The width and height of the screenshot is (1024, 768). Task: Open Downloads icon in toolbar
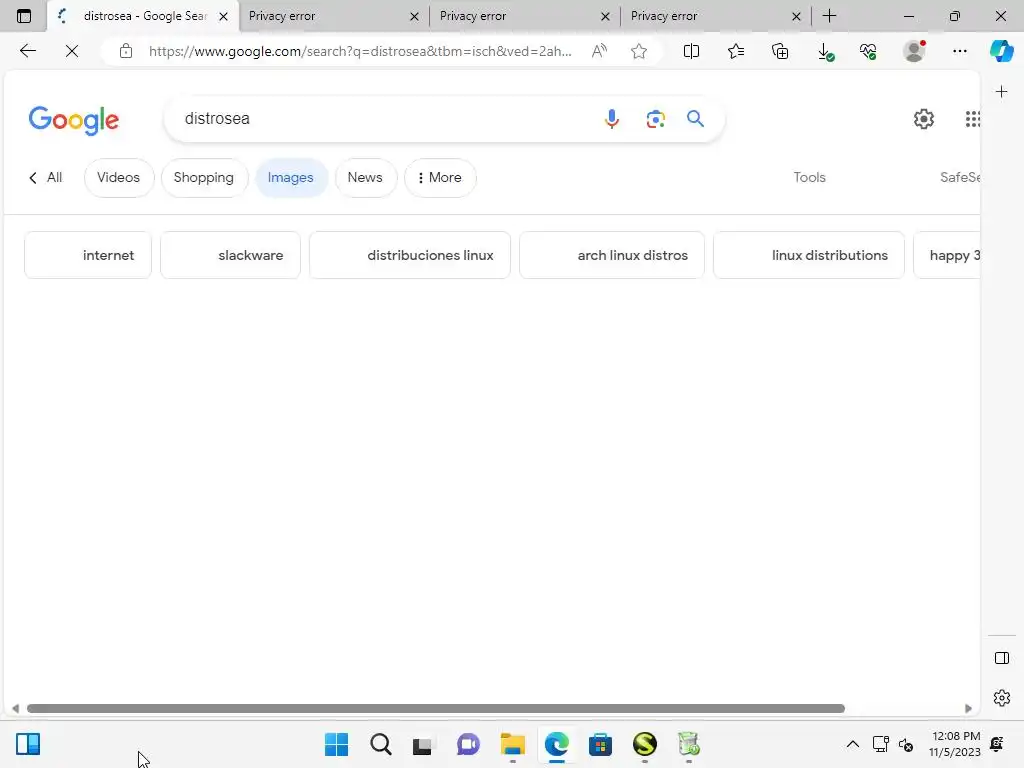coord(825,52)
